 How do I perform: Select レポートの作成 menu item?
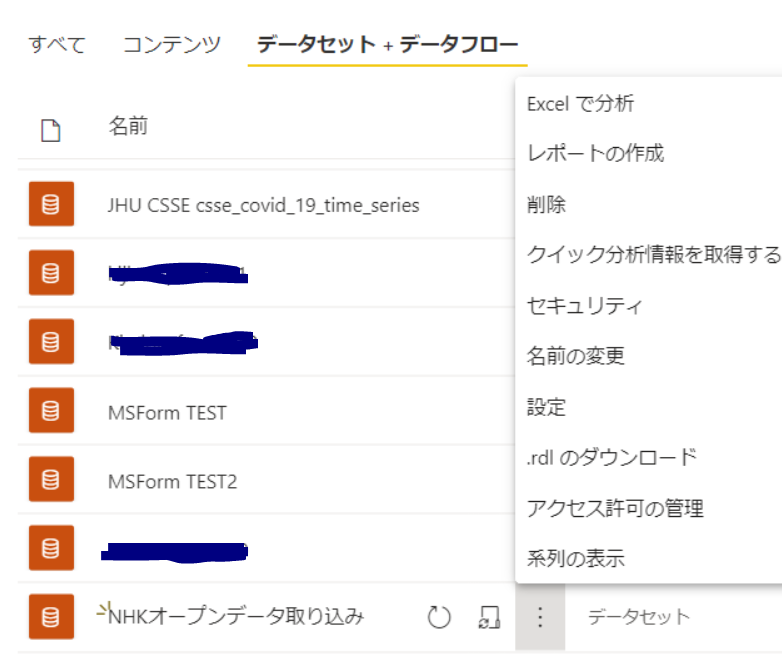(x=596, y=153)
